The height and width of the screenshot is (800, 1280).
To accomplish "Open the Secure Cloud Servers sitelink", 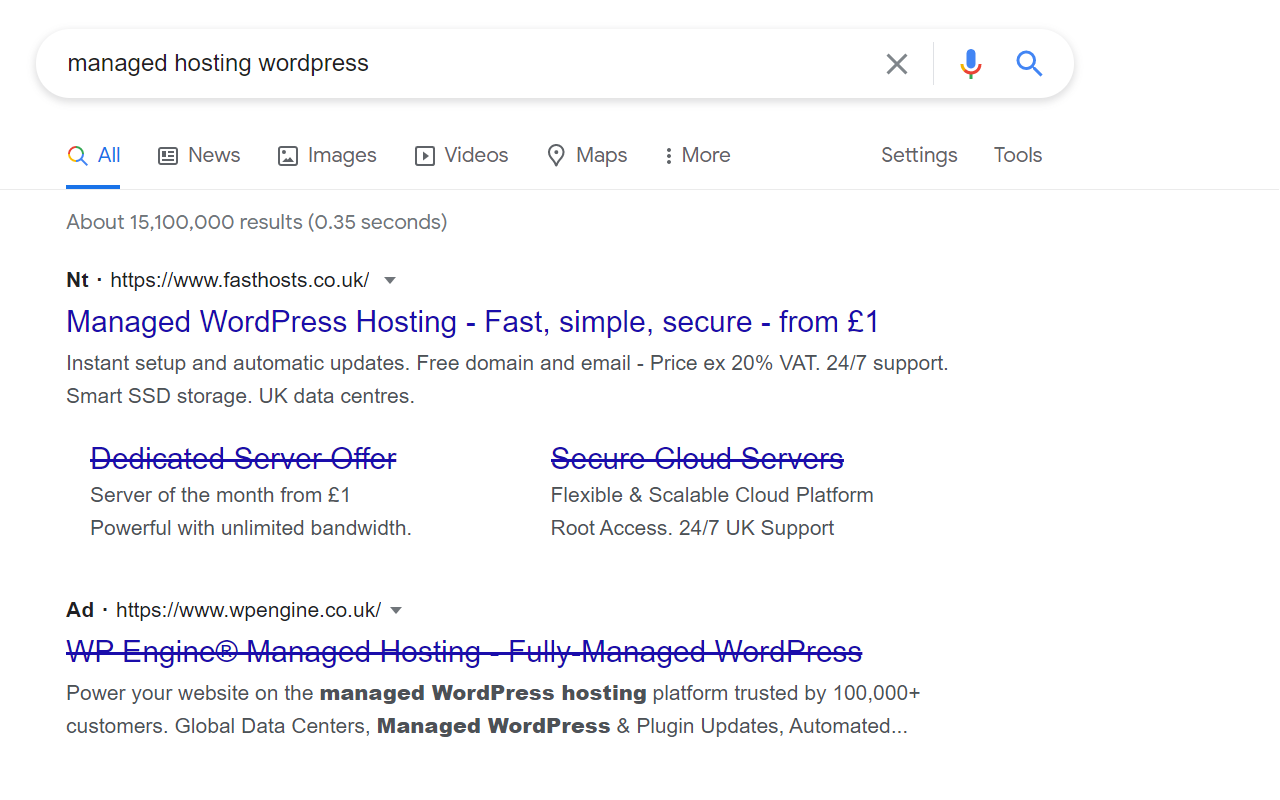I will (697, 458).
